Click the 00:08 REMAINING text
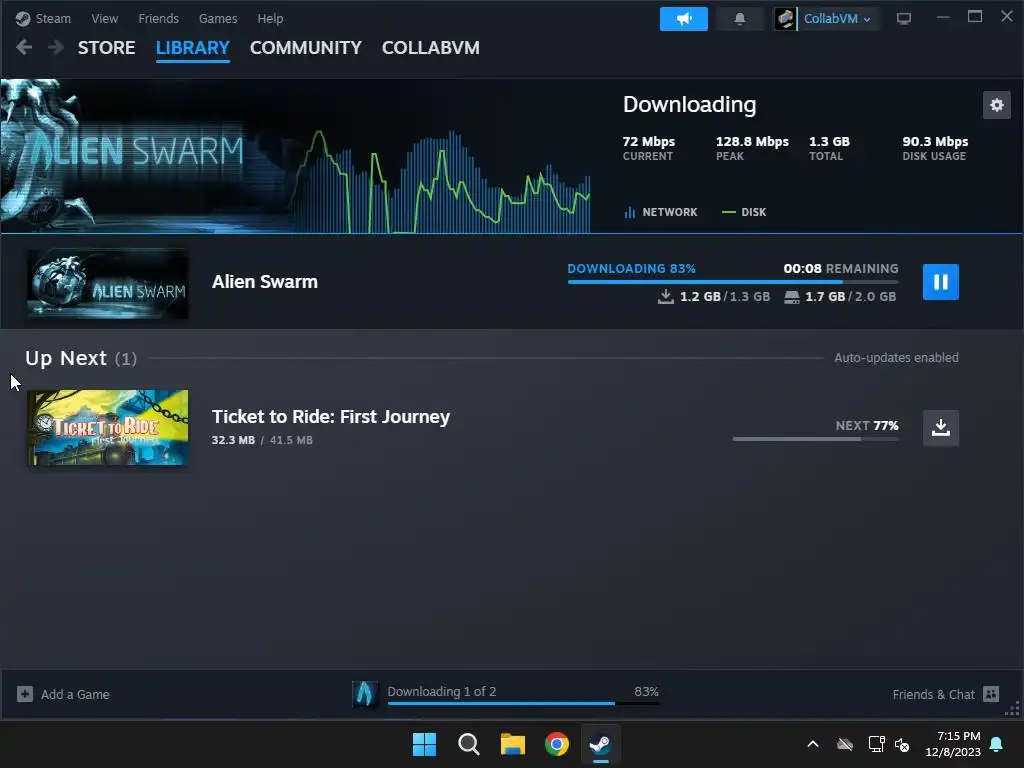Screen dimensions: 1024x768 [840, 268]
